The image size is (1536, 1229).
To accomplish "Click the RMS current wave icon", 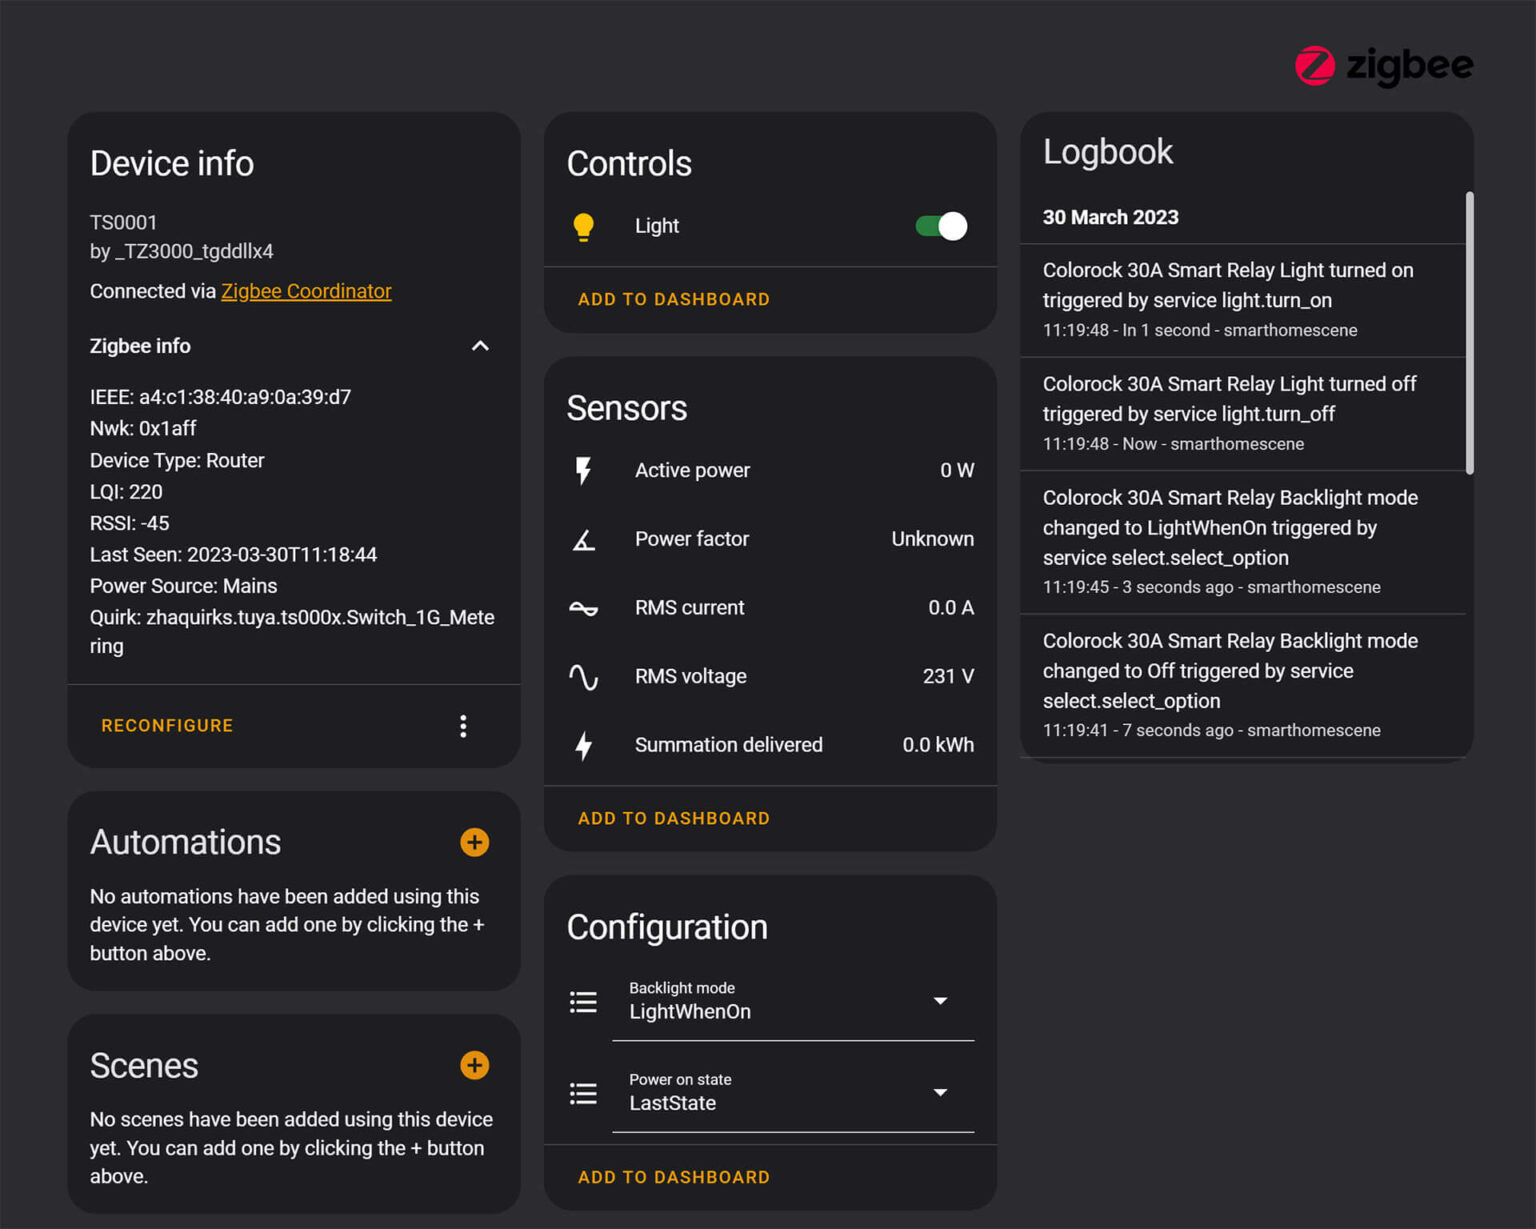I will point(584,608).
